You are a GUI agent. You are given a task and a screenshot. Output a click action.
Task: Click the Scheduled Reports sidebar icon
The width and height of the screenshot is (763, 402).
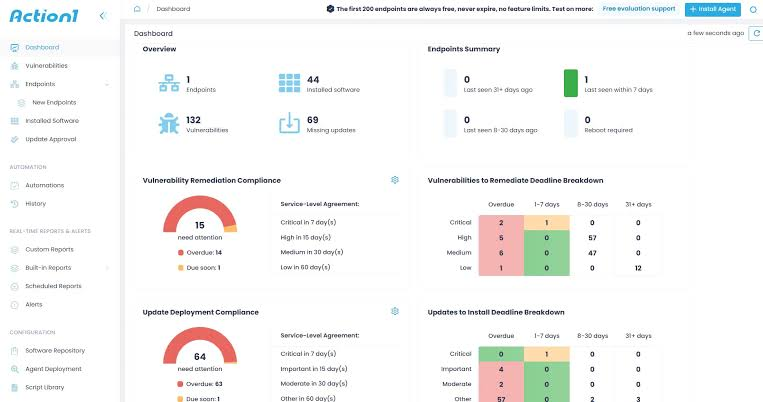tap(15, 286)
